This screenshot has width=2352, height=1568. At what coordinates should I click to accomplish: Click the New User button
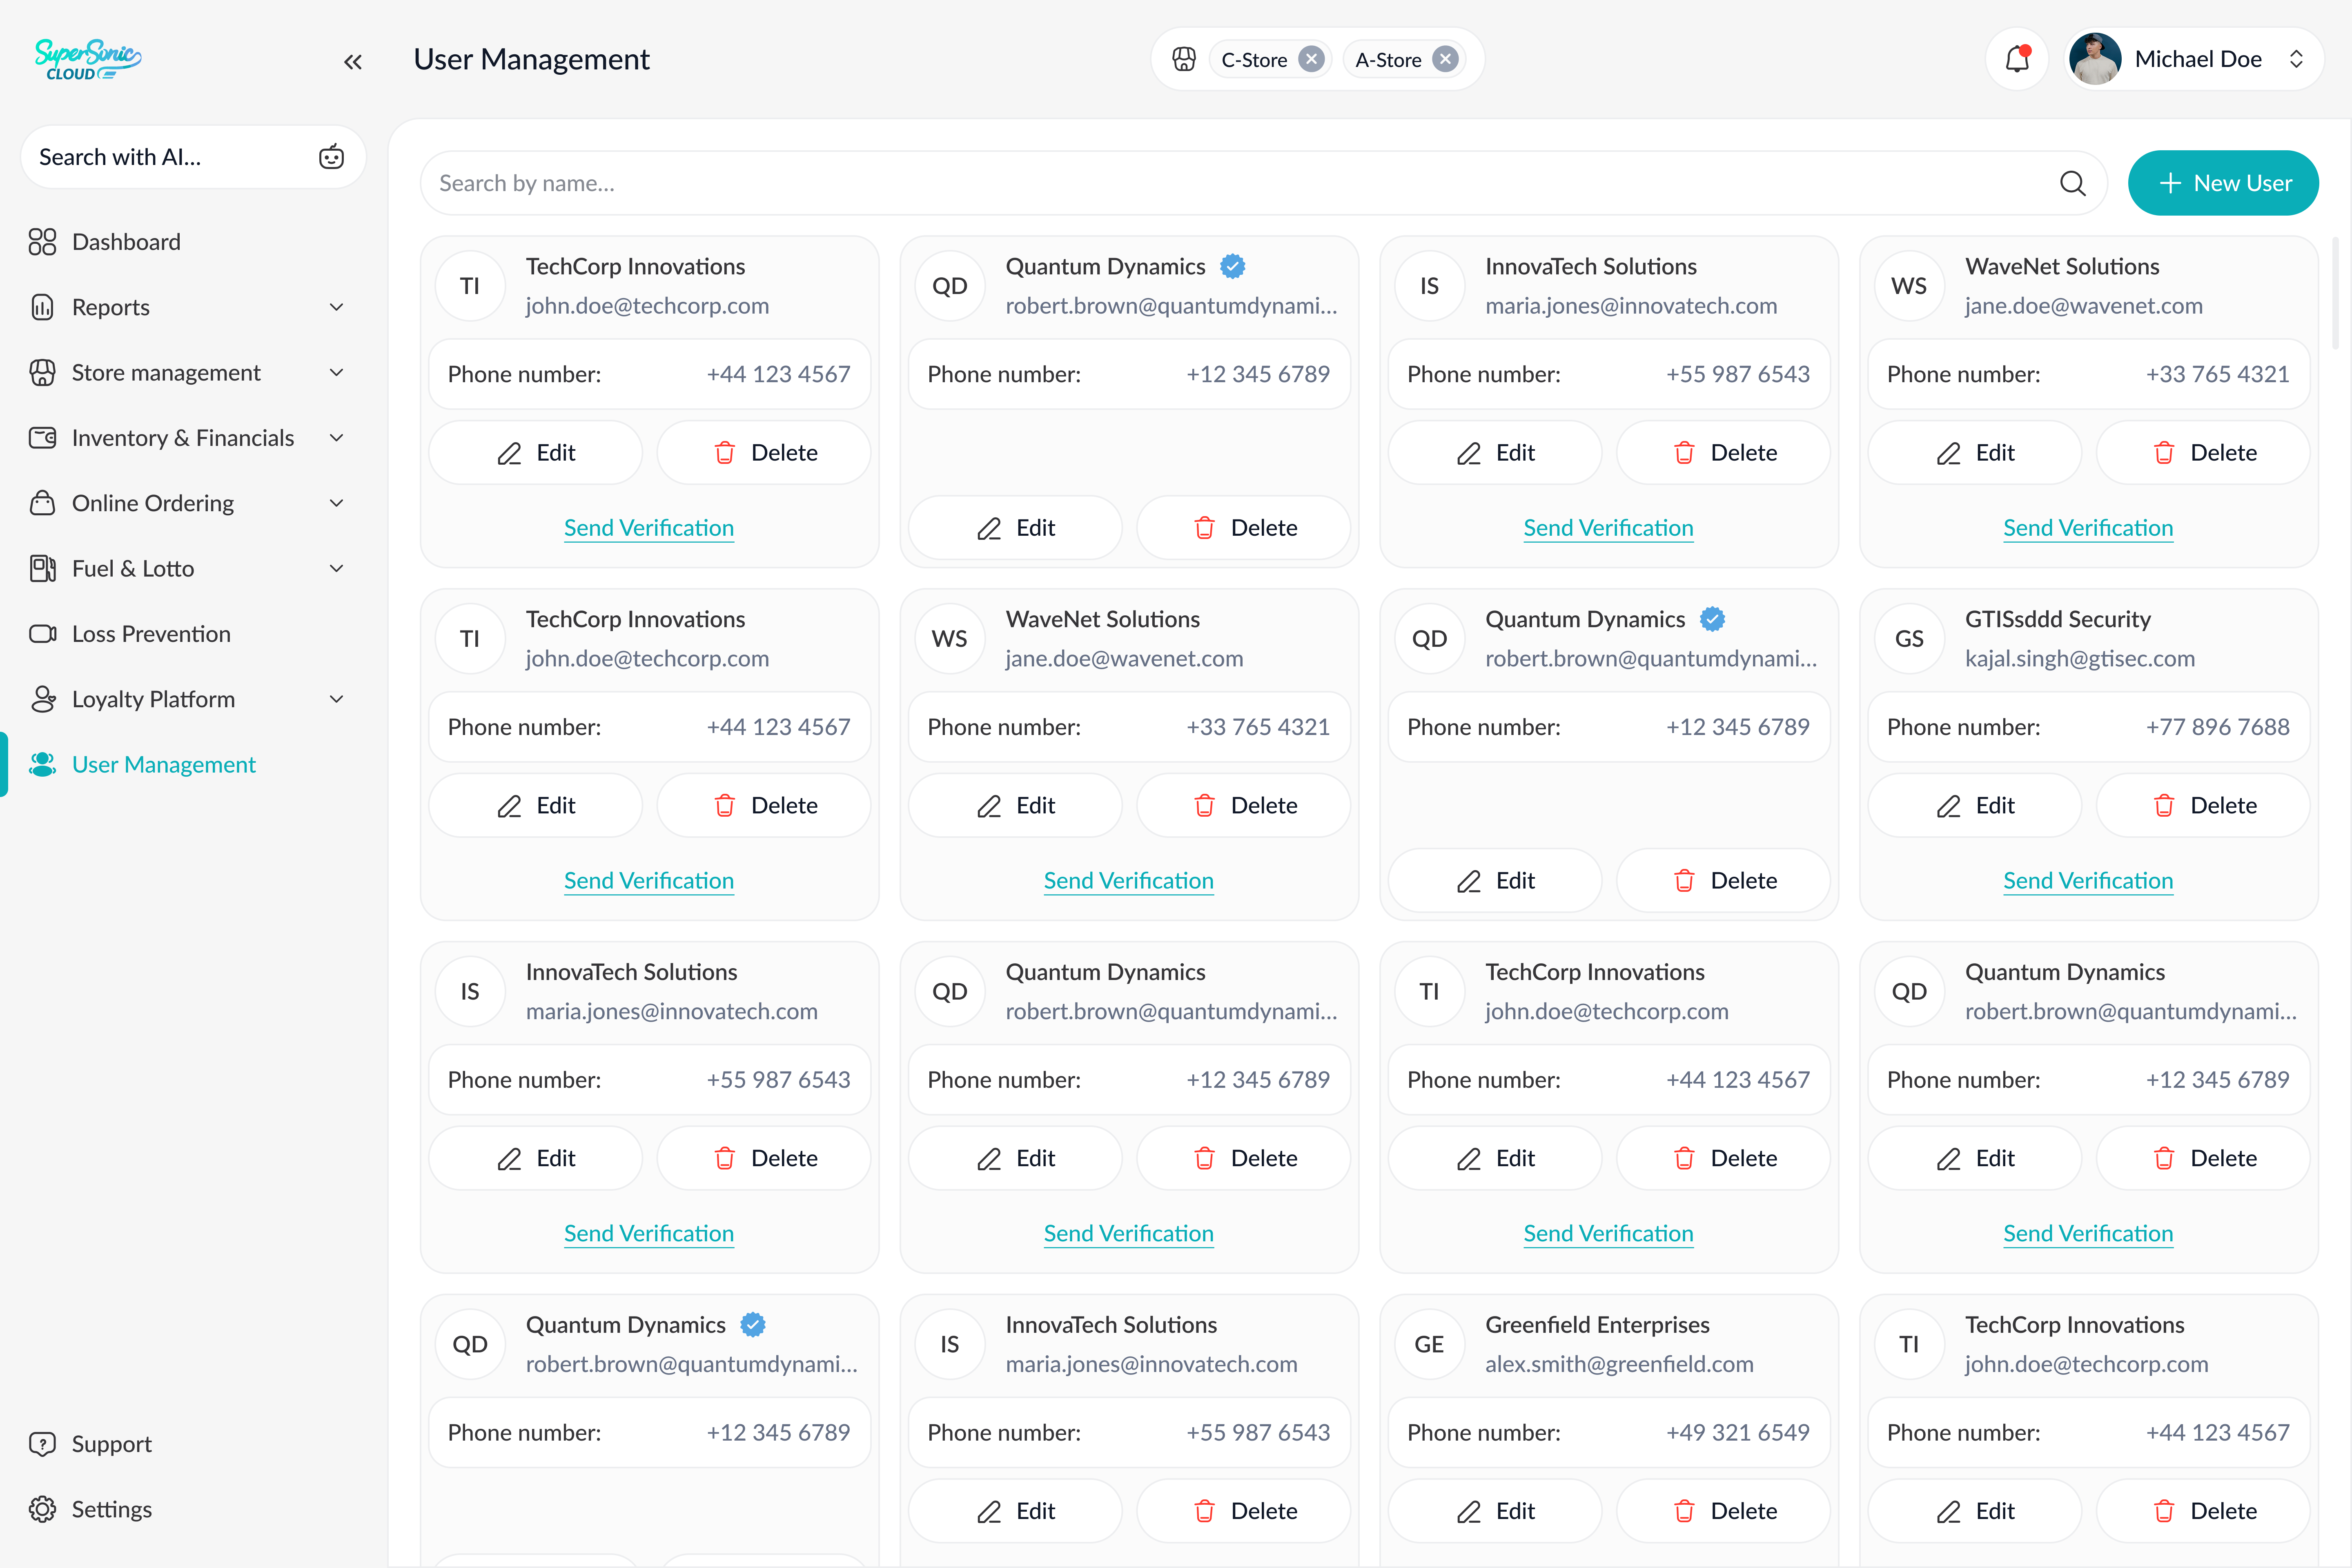coord(2222,183)
